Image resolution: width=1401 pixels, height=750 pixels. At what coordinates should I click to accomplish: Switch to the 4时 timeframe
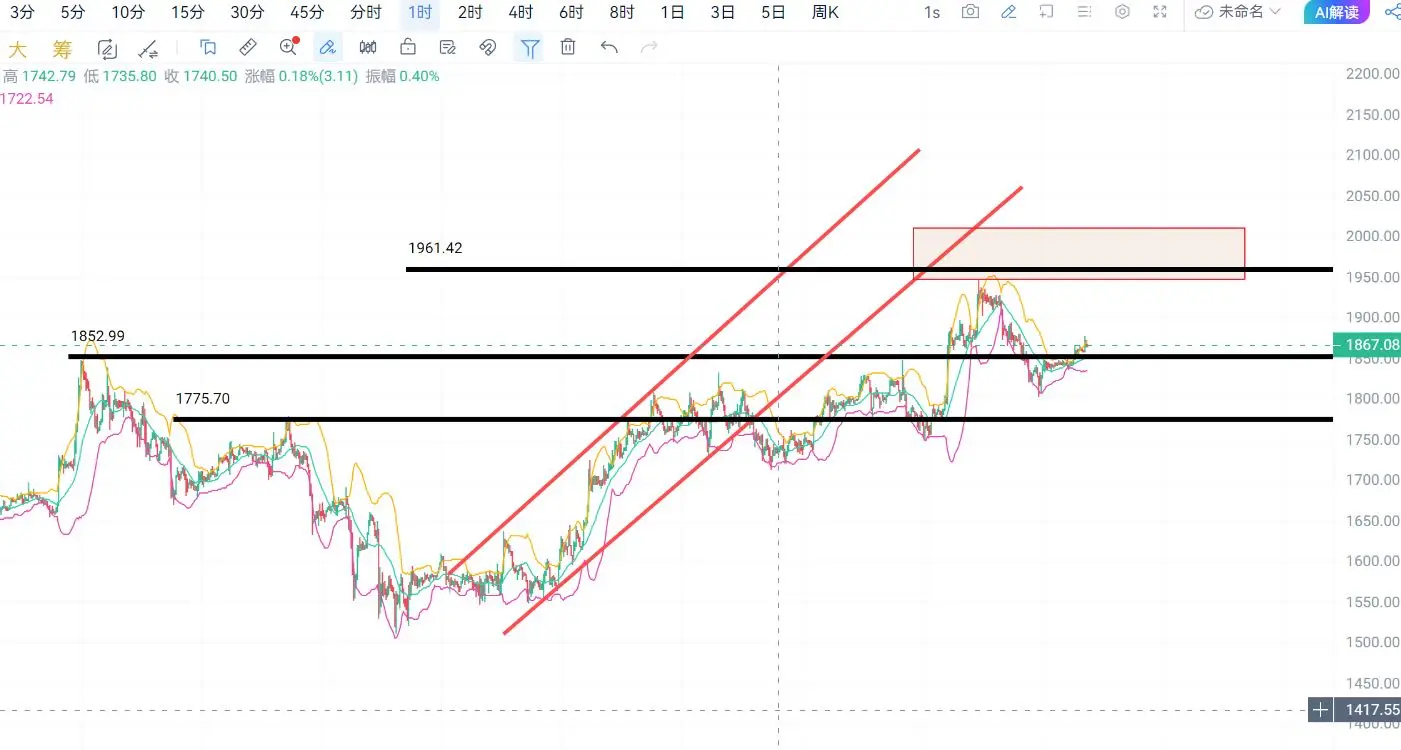click(520, 12)
